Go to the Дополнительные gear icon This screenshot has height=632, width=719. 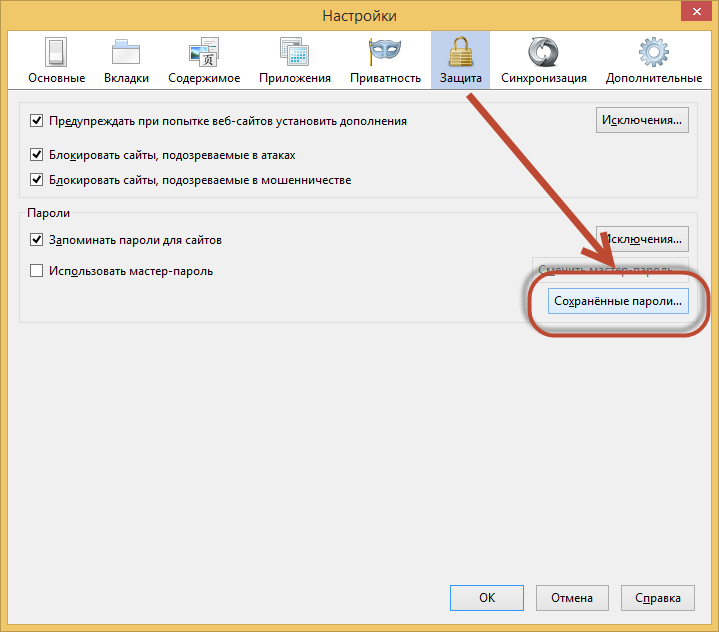coord(653,59)
